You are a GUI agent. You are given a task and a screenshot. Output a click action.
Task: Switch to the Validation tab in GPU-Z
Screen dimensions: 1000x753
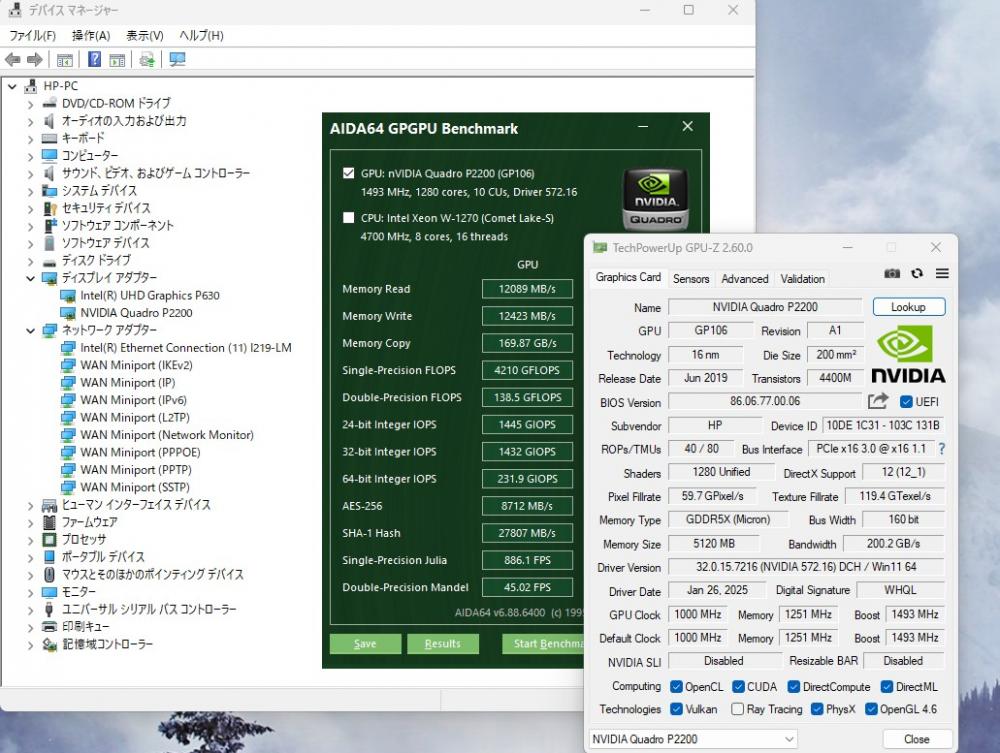tap(802, 279)
